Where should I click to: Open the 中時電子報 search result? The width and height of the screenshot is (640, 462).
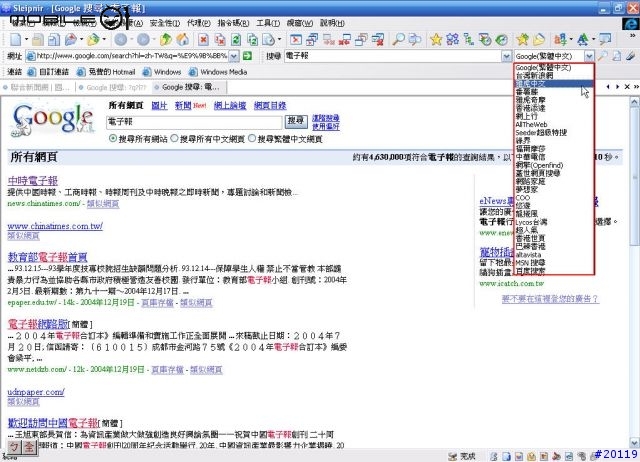pyautogui.click(x=33, y=180)
